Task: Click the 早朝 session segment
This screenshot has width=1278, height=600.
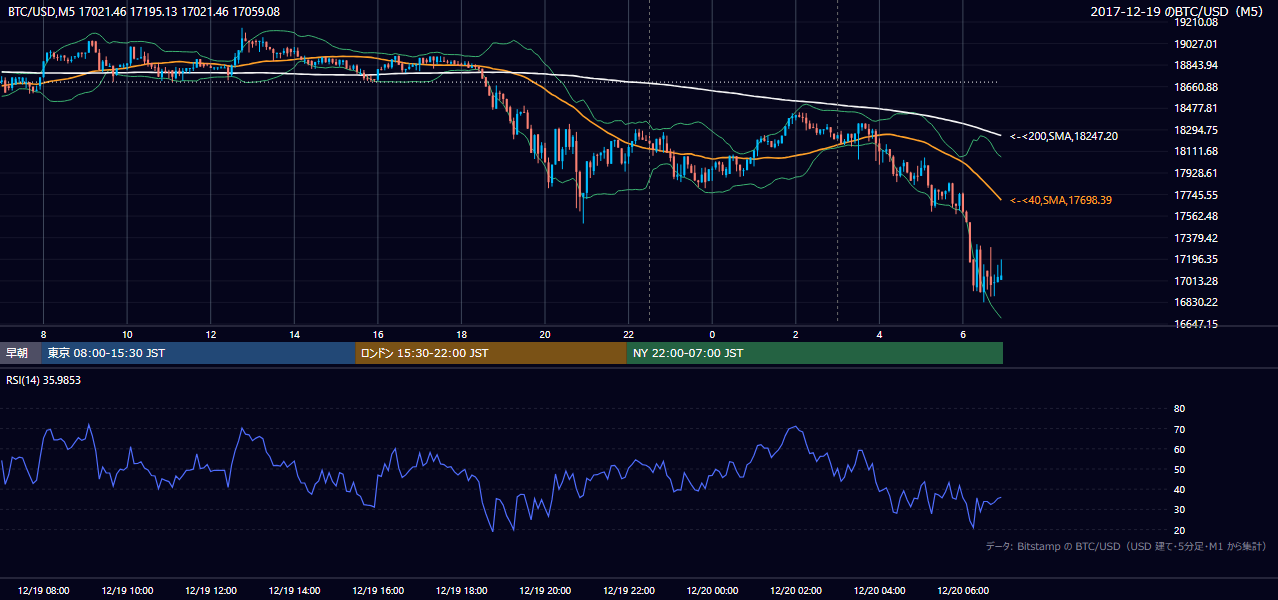Action: 20,353
